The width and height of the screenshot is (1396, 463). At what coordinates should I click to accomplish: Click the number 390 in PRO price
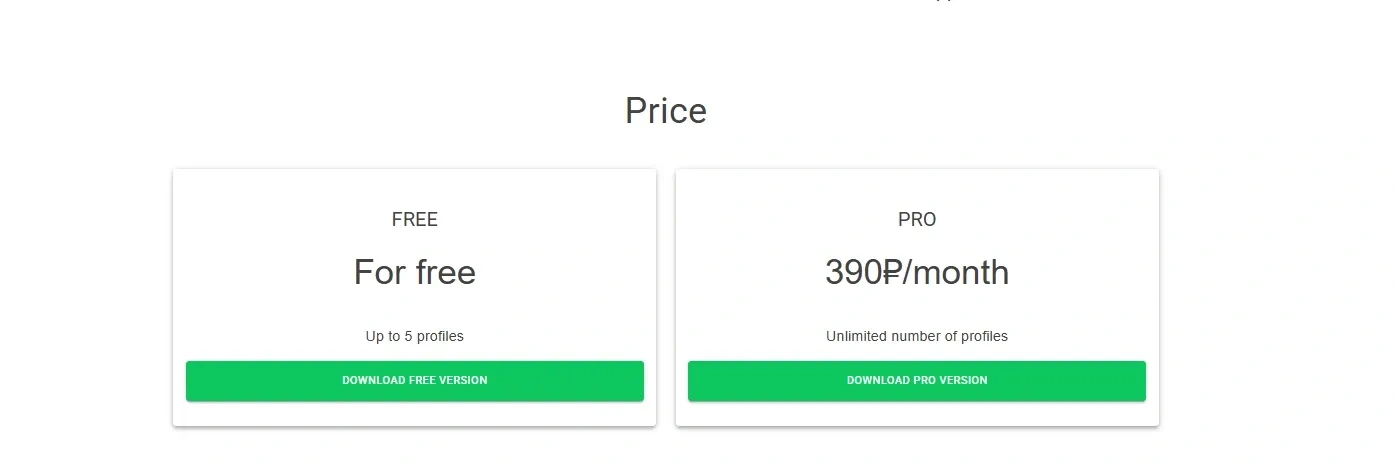point(853,273)
